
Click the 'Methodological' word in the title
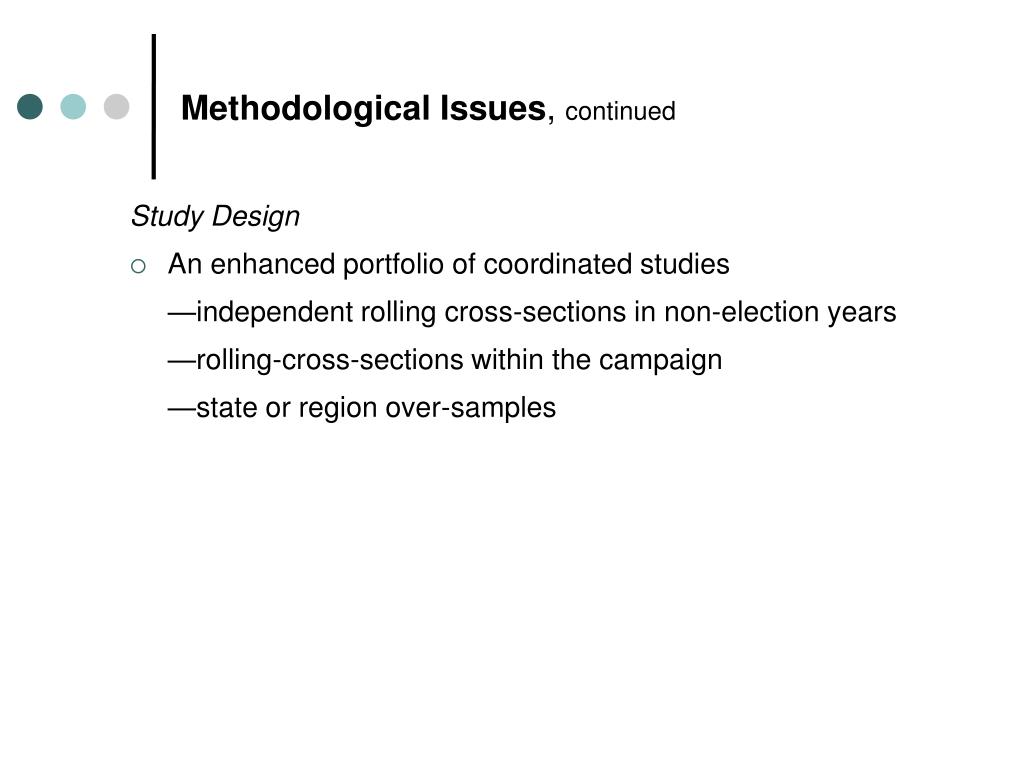tap(306, 109)
